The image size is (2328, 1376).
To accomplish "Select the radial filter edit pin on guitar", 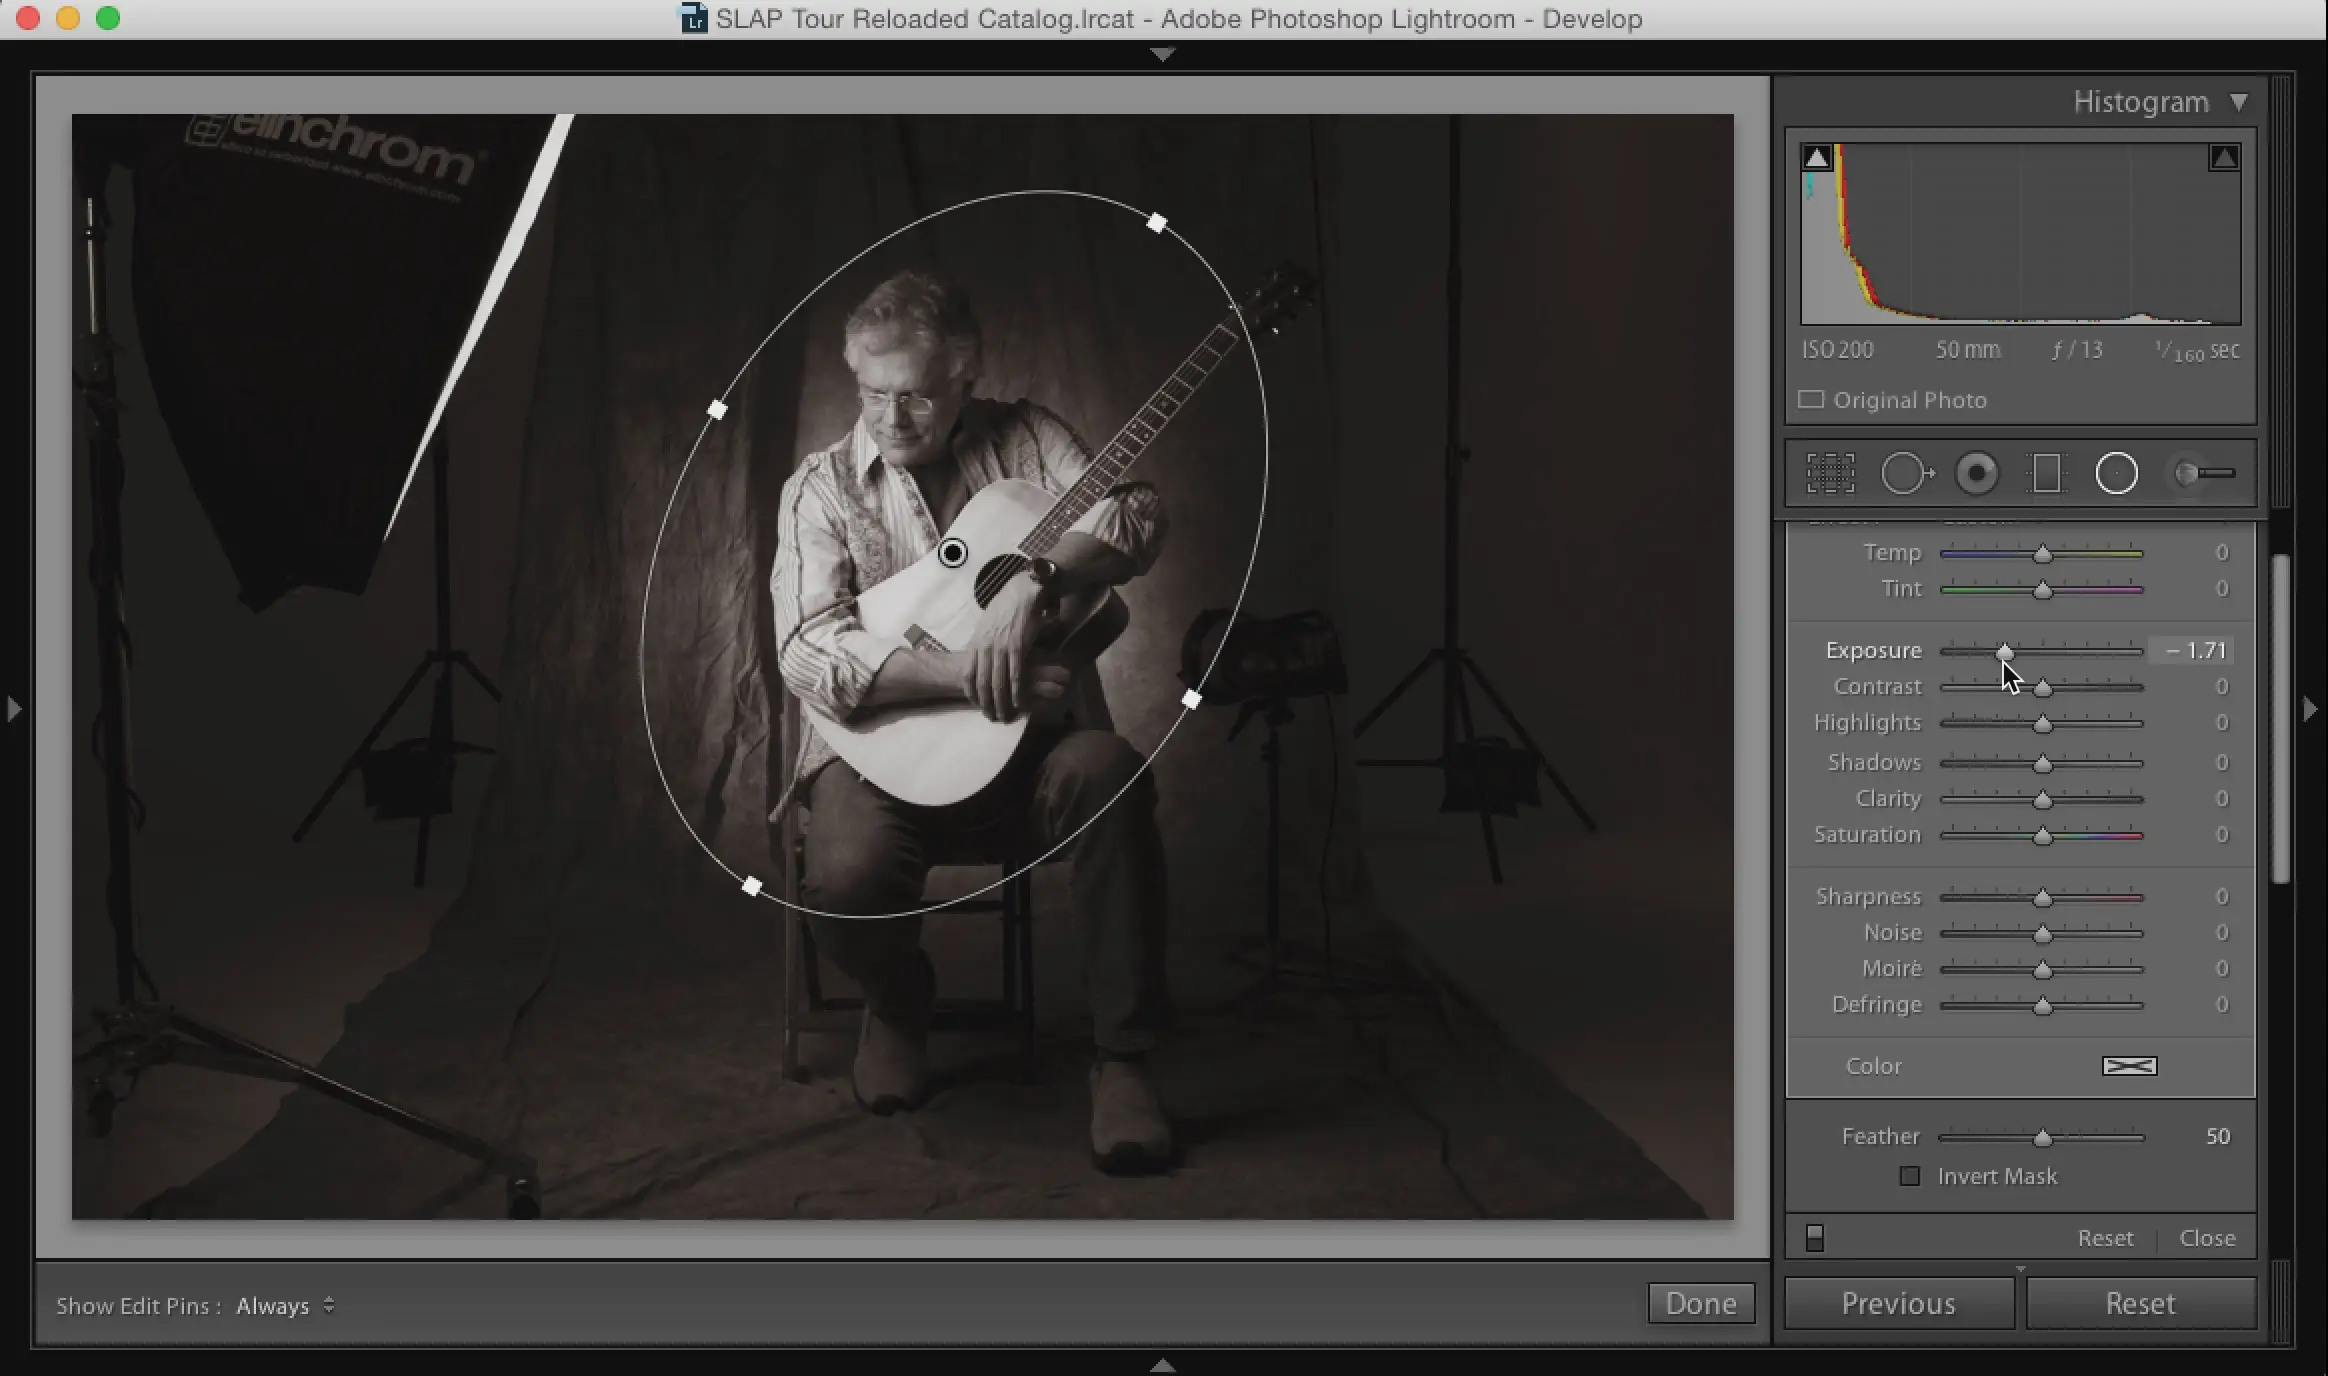I will pos(953,553).
